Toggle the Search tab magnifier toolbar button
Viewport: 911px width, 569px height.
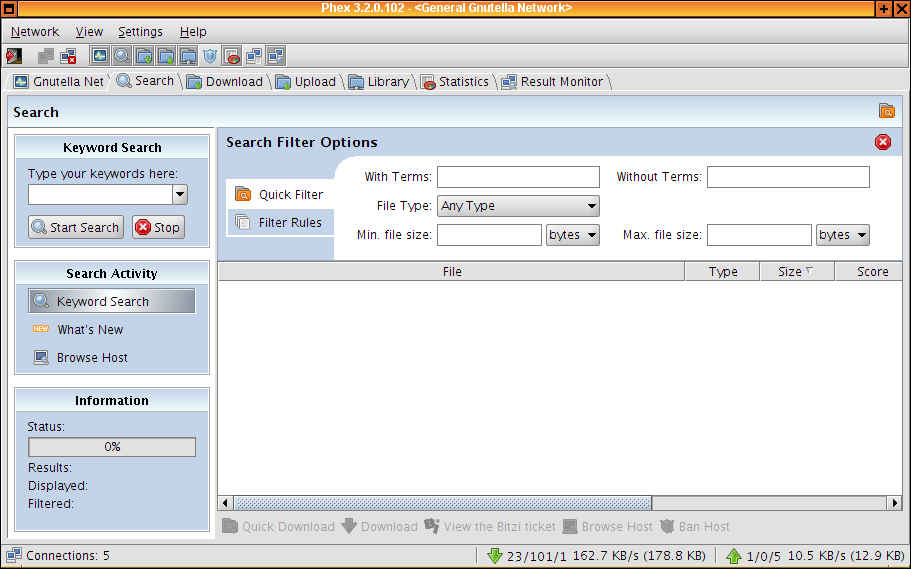click(x=121, y=56)
